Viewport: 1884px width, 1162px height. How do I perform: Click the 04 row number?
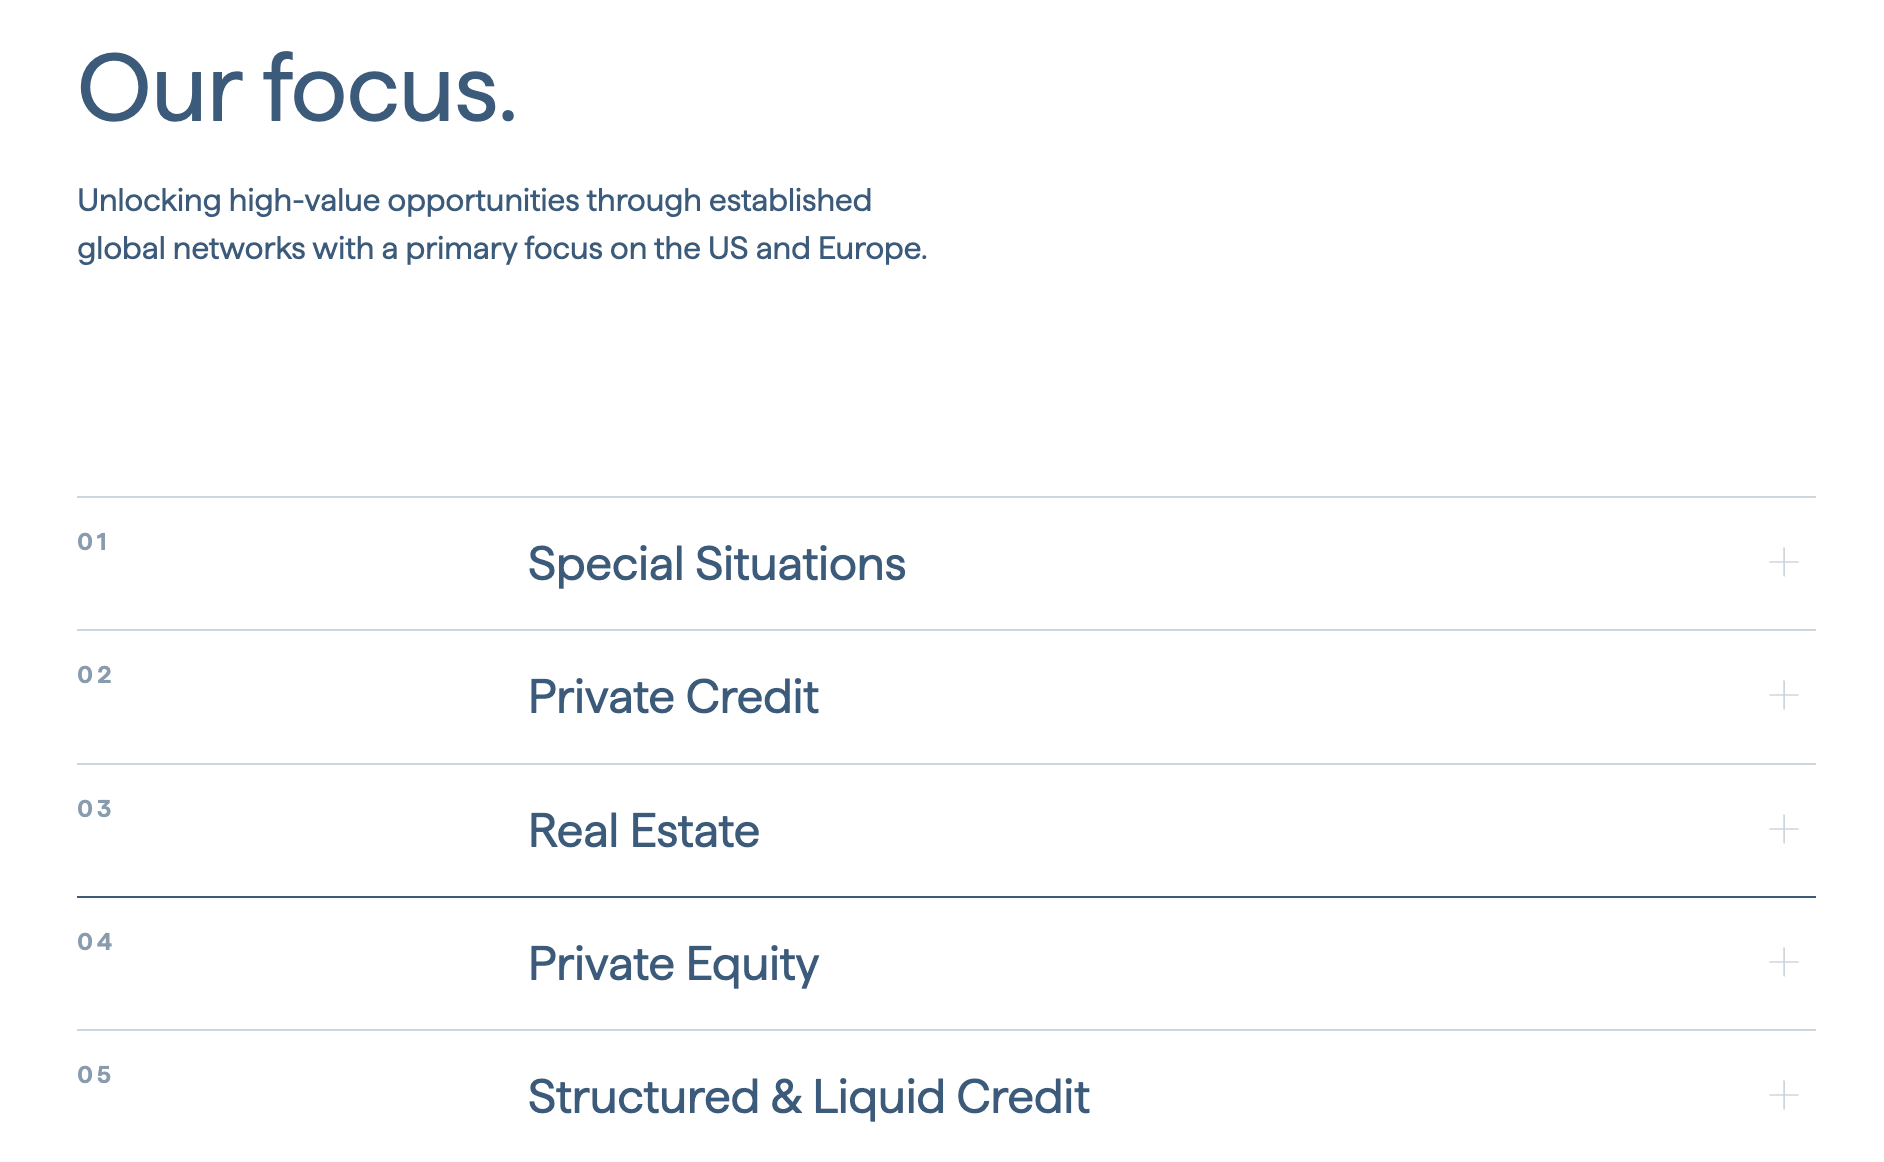point(95,942)
